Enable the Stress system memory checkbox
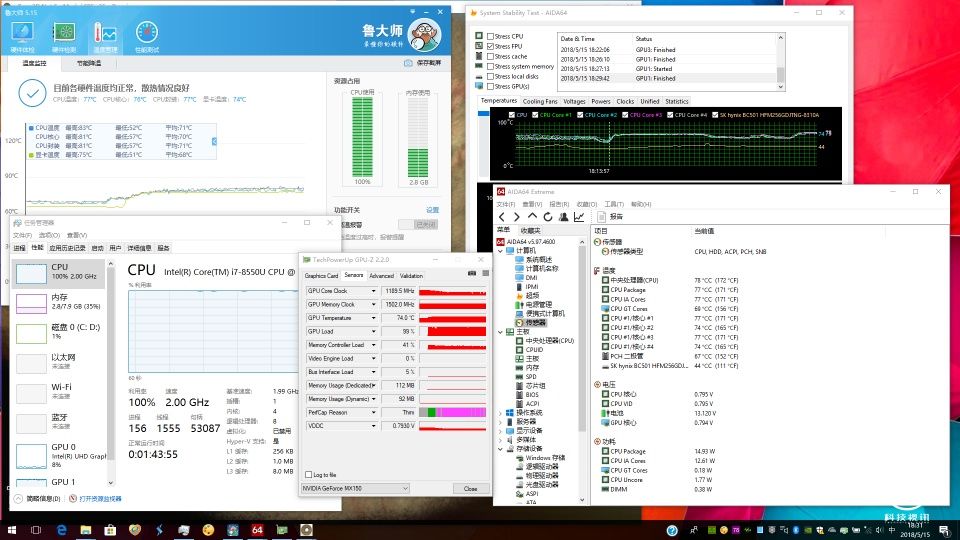The image size is (960, 540). tap(490, 66)
